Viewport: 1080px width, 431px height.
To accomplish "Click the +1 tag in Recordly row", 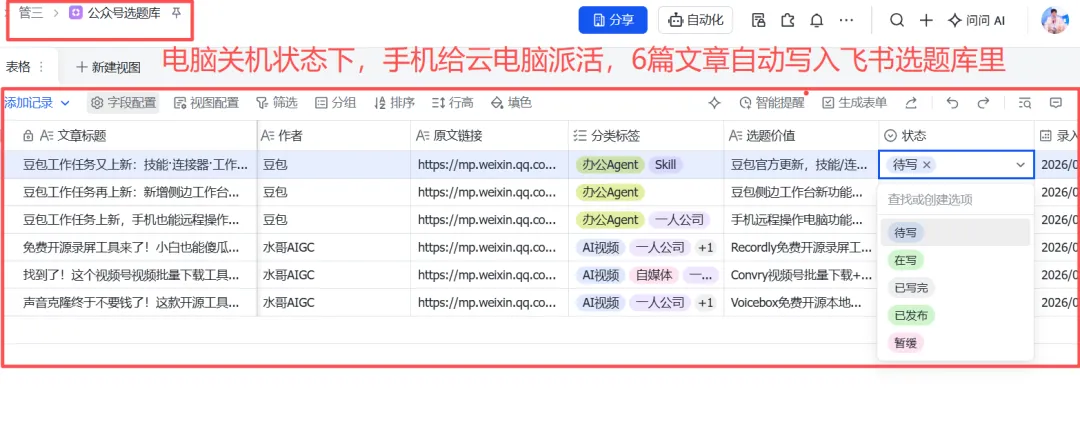I will click(x=705, y=247).
